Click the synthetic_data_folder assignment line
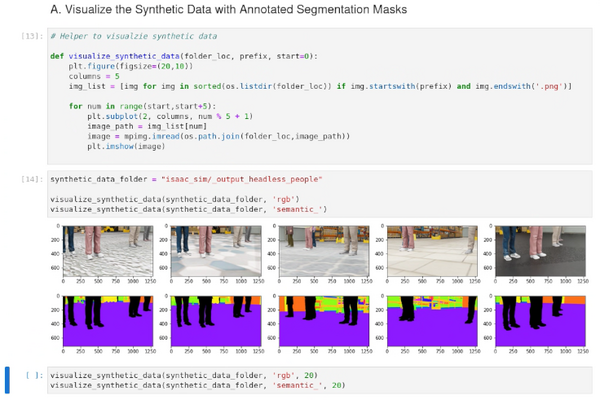 pos(185,178)
